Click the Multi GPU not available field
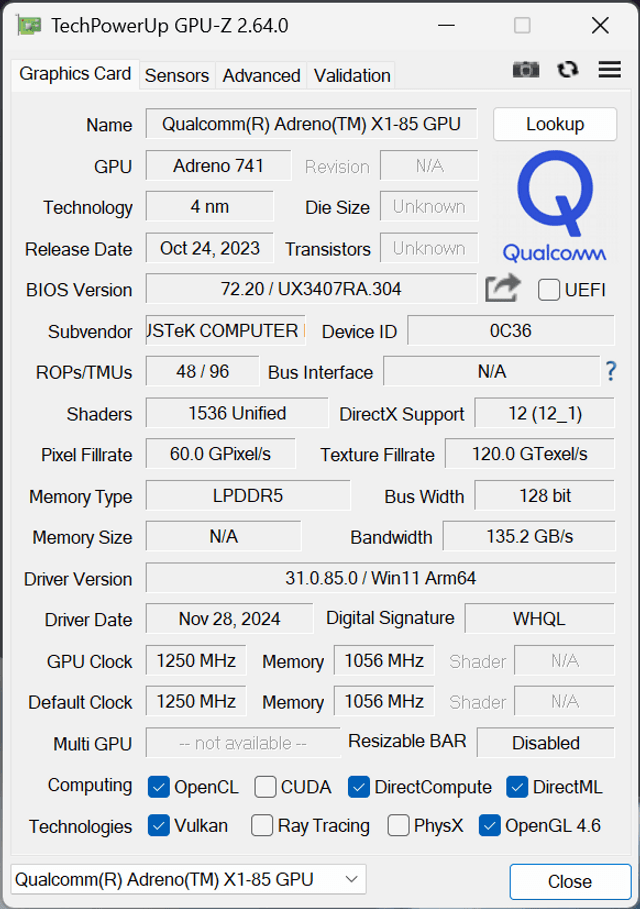Screen dimensions: 640x909 [243, 743]
